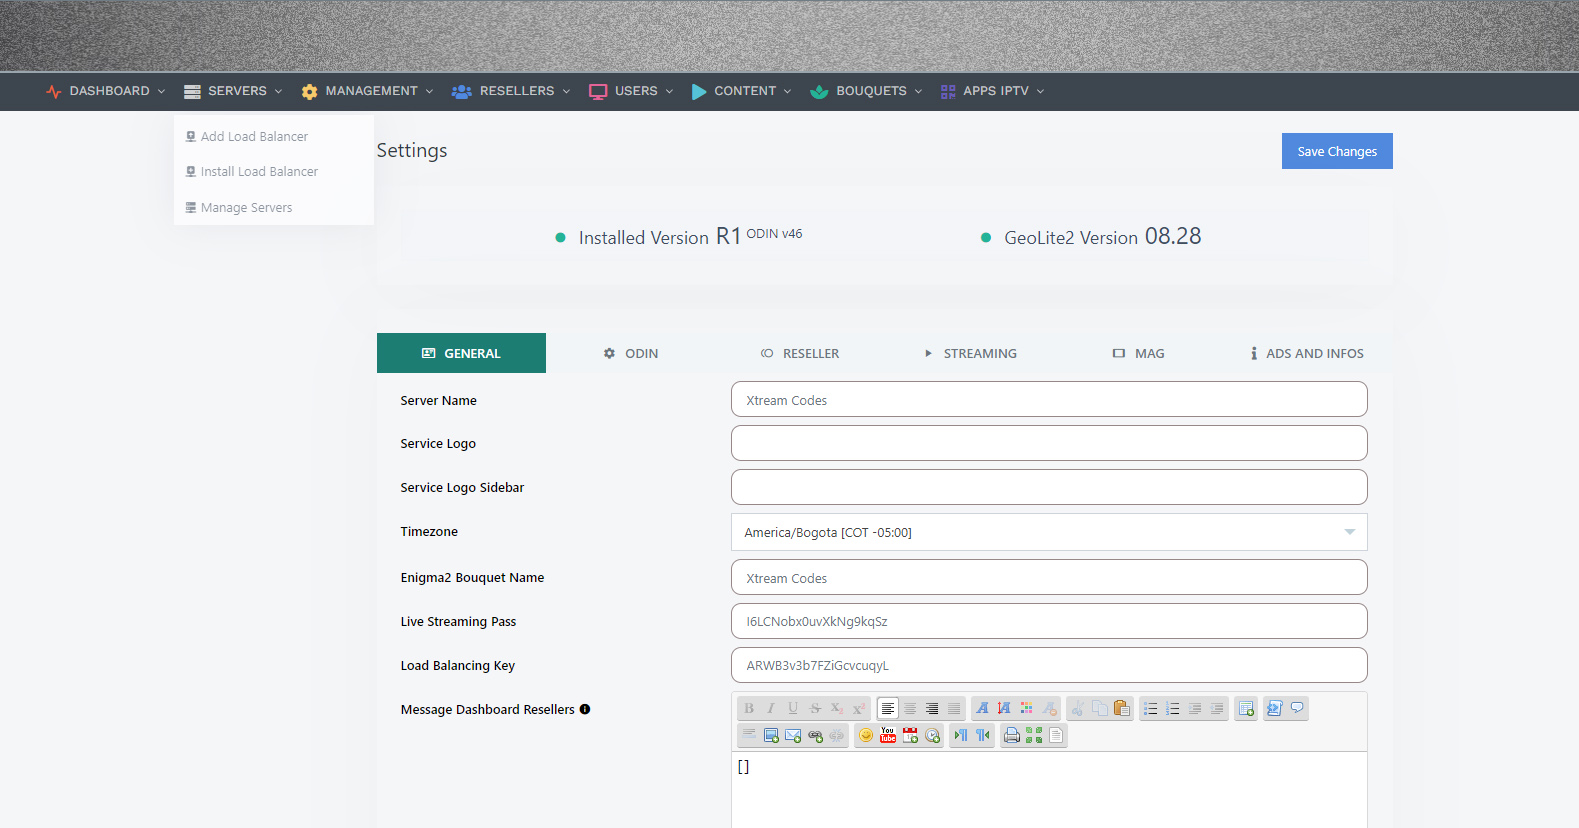Insert current date via calendar icon
Image resolution: width=1579 pixels, height=828 pixels.
pyautogui.click(x=910, y=735)
